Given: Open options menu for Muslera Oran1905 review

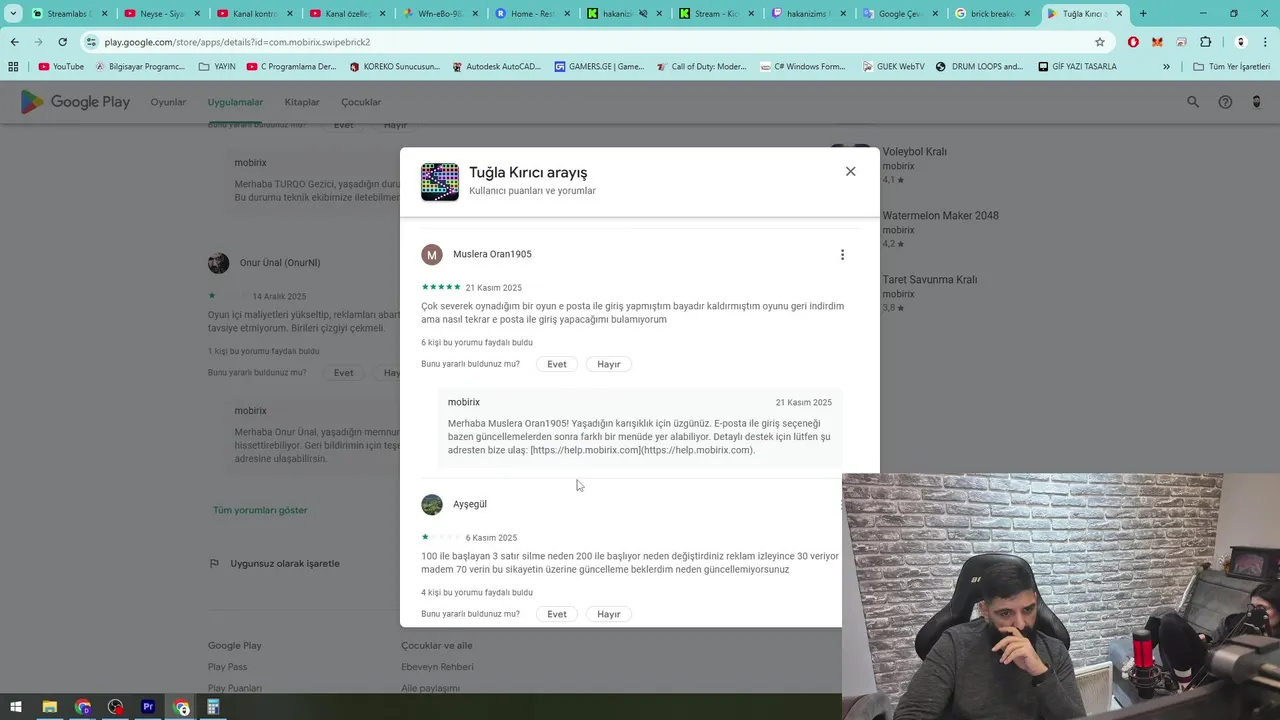Looking at the screenshot, I should pos(842,255).
